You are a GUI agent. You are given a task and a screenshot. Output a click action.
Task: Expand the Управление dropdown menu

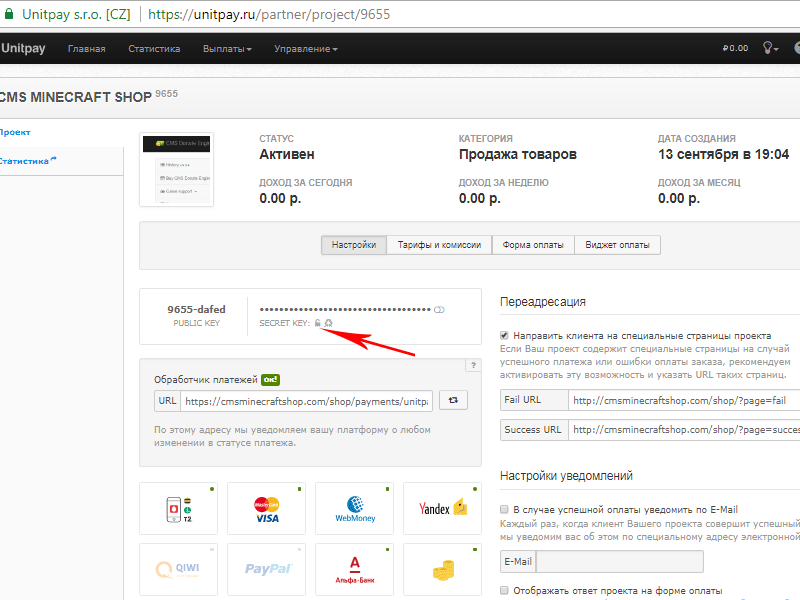tap(306, 48)
